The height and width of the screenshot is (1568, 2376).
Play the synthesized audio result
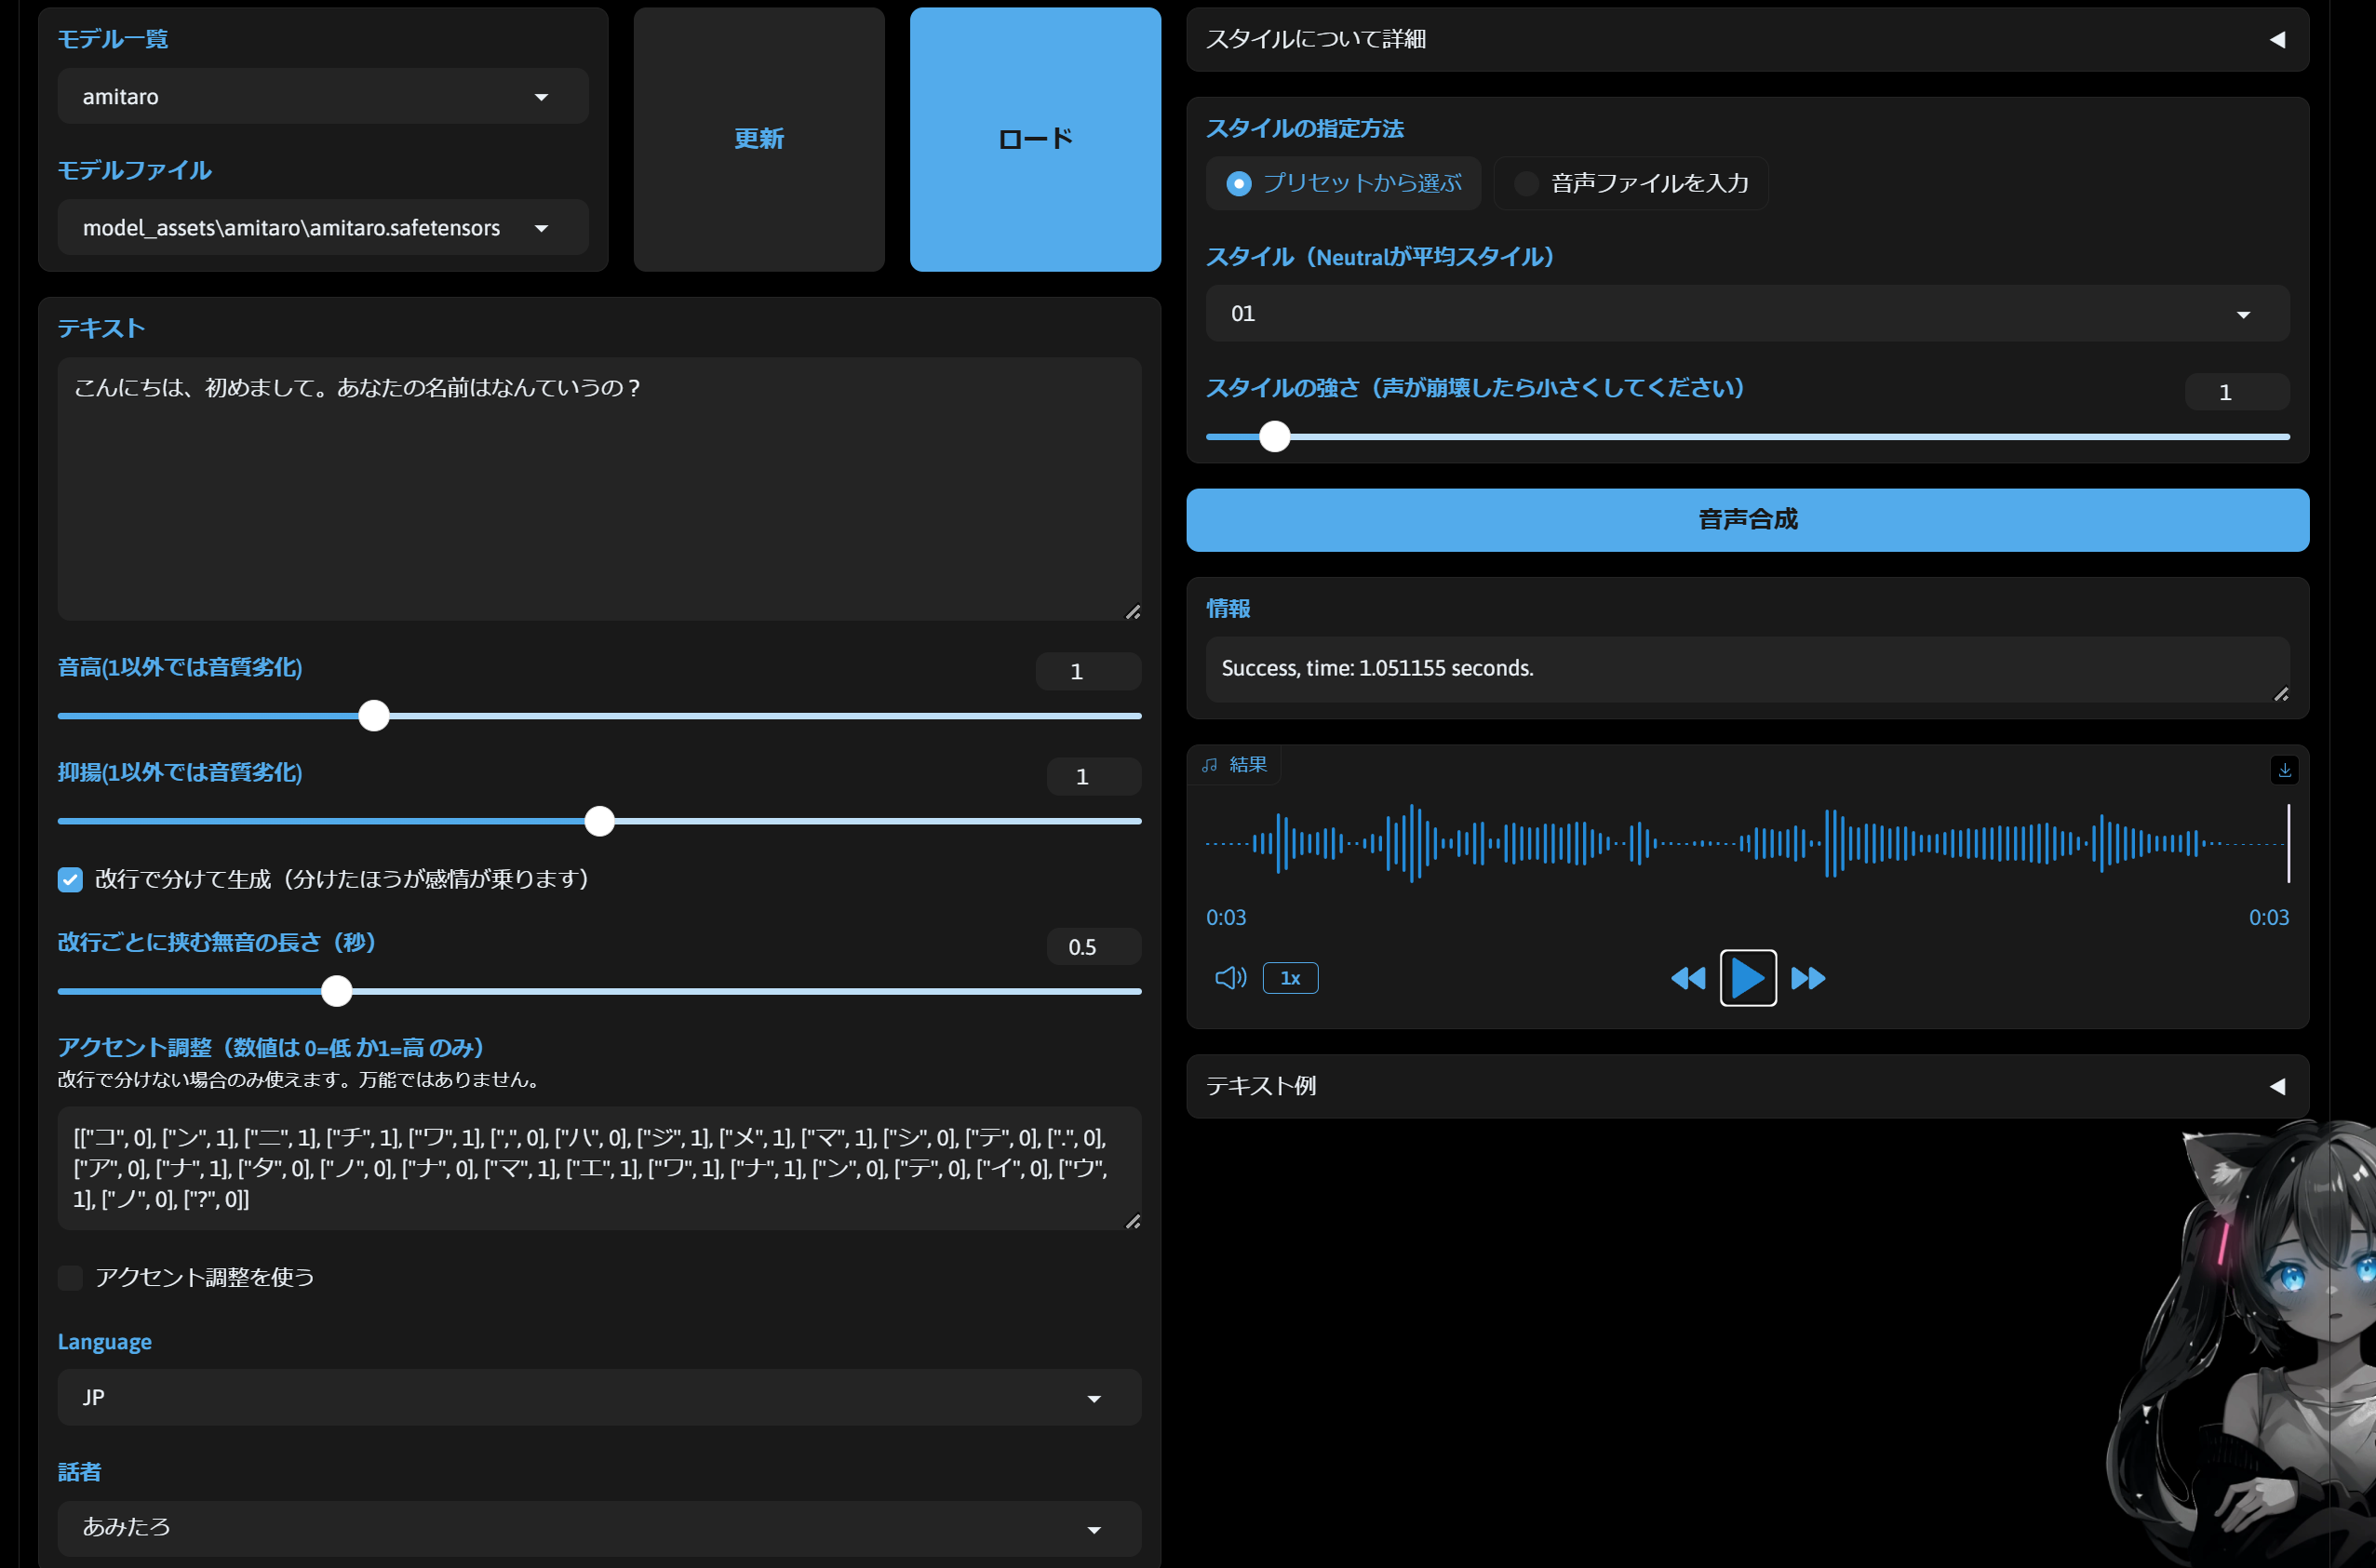click(1747, 977)
